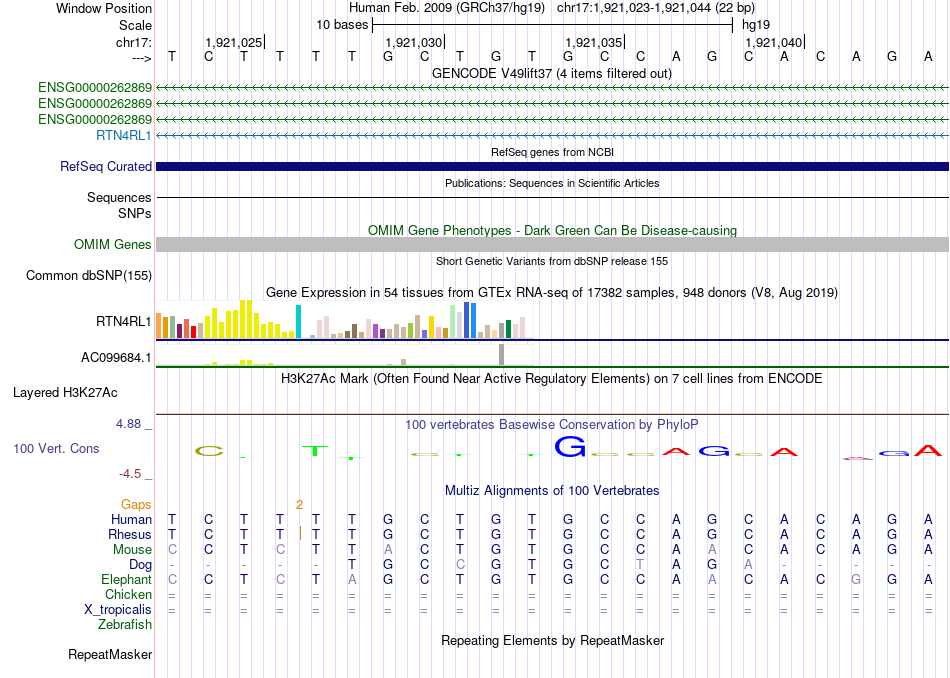This screenshot has width=950, height=678.
Task: Click coordinate label 1,921,040
Action: point(774,42)
